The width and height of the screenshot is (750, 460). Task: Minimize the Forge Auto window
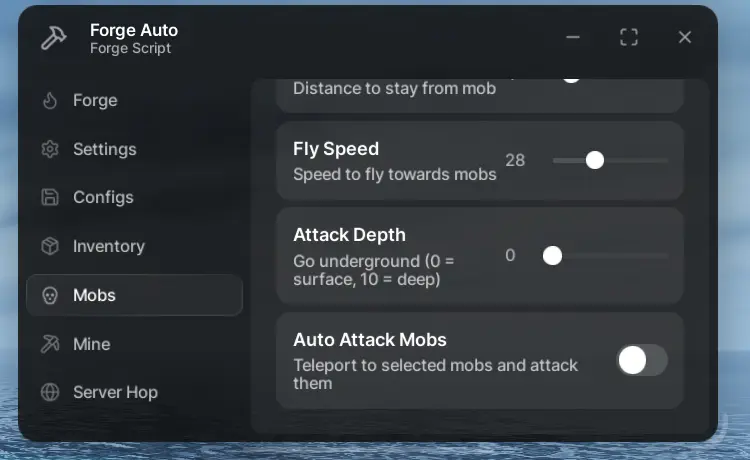point(573,38)
